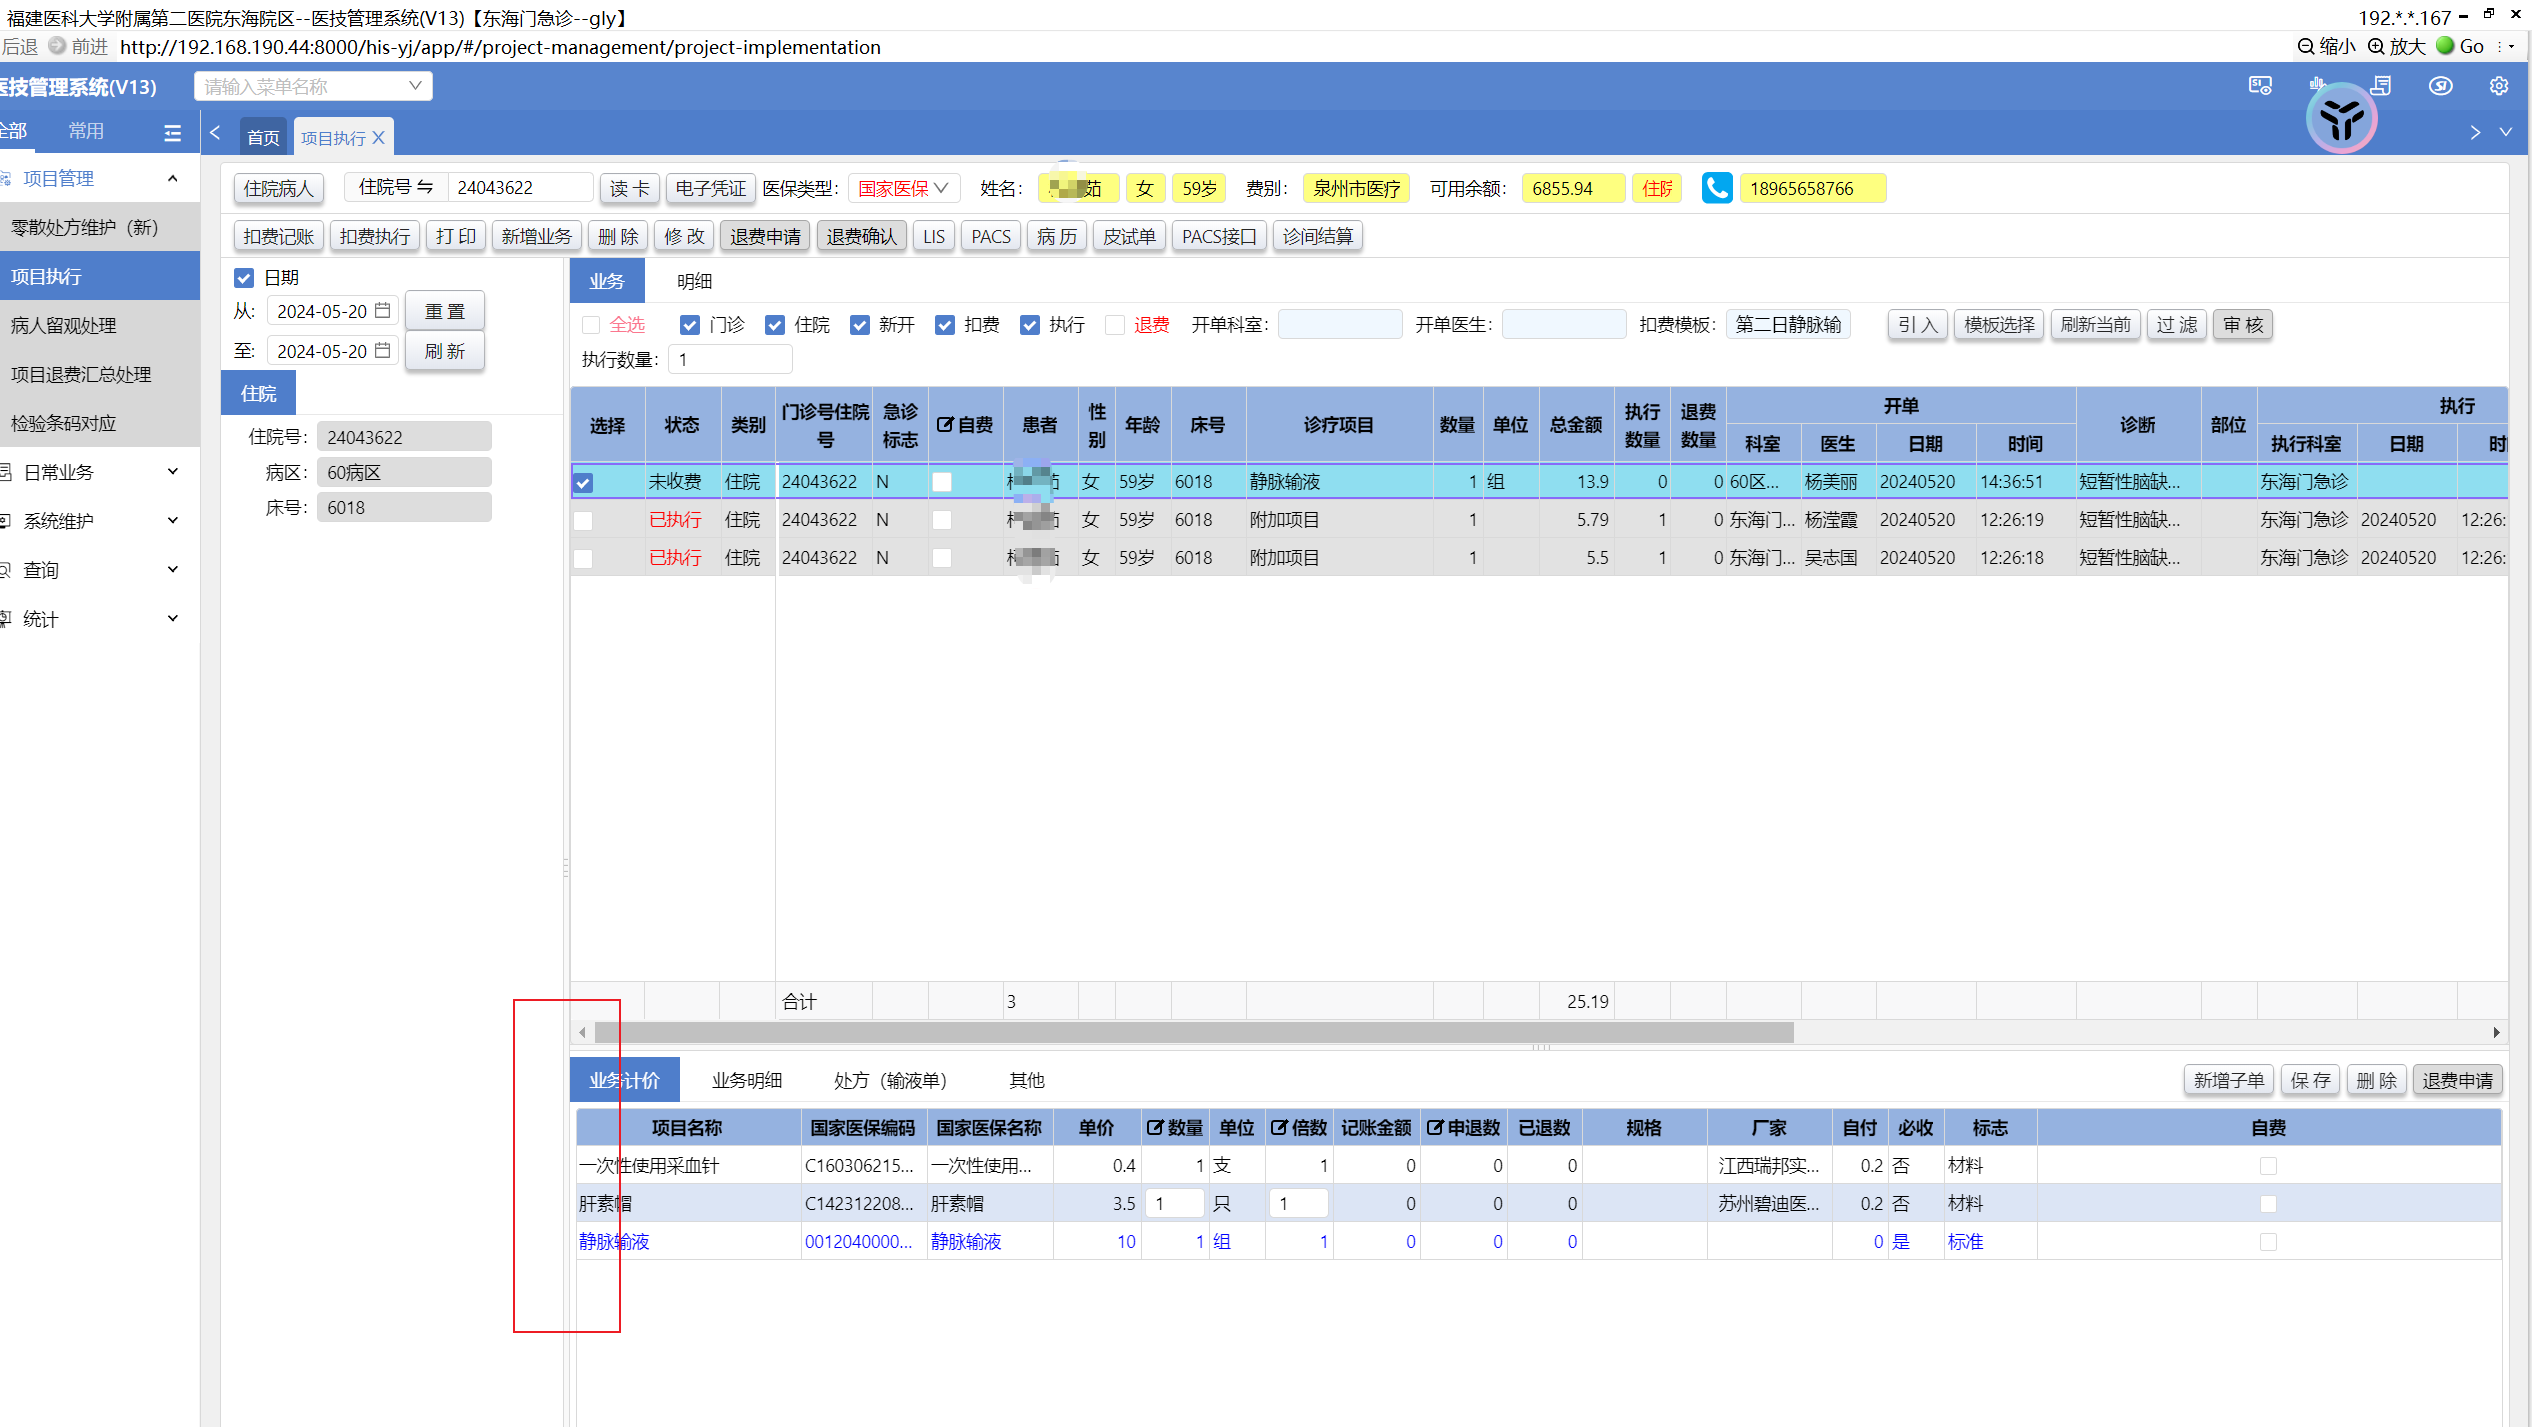Open the menu name search dropdown
The image size is (2532, 1427).
[313, 86]
